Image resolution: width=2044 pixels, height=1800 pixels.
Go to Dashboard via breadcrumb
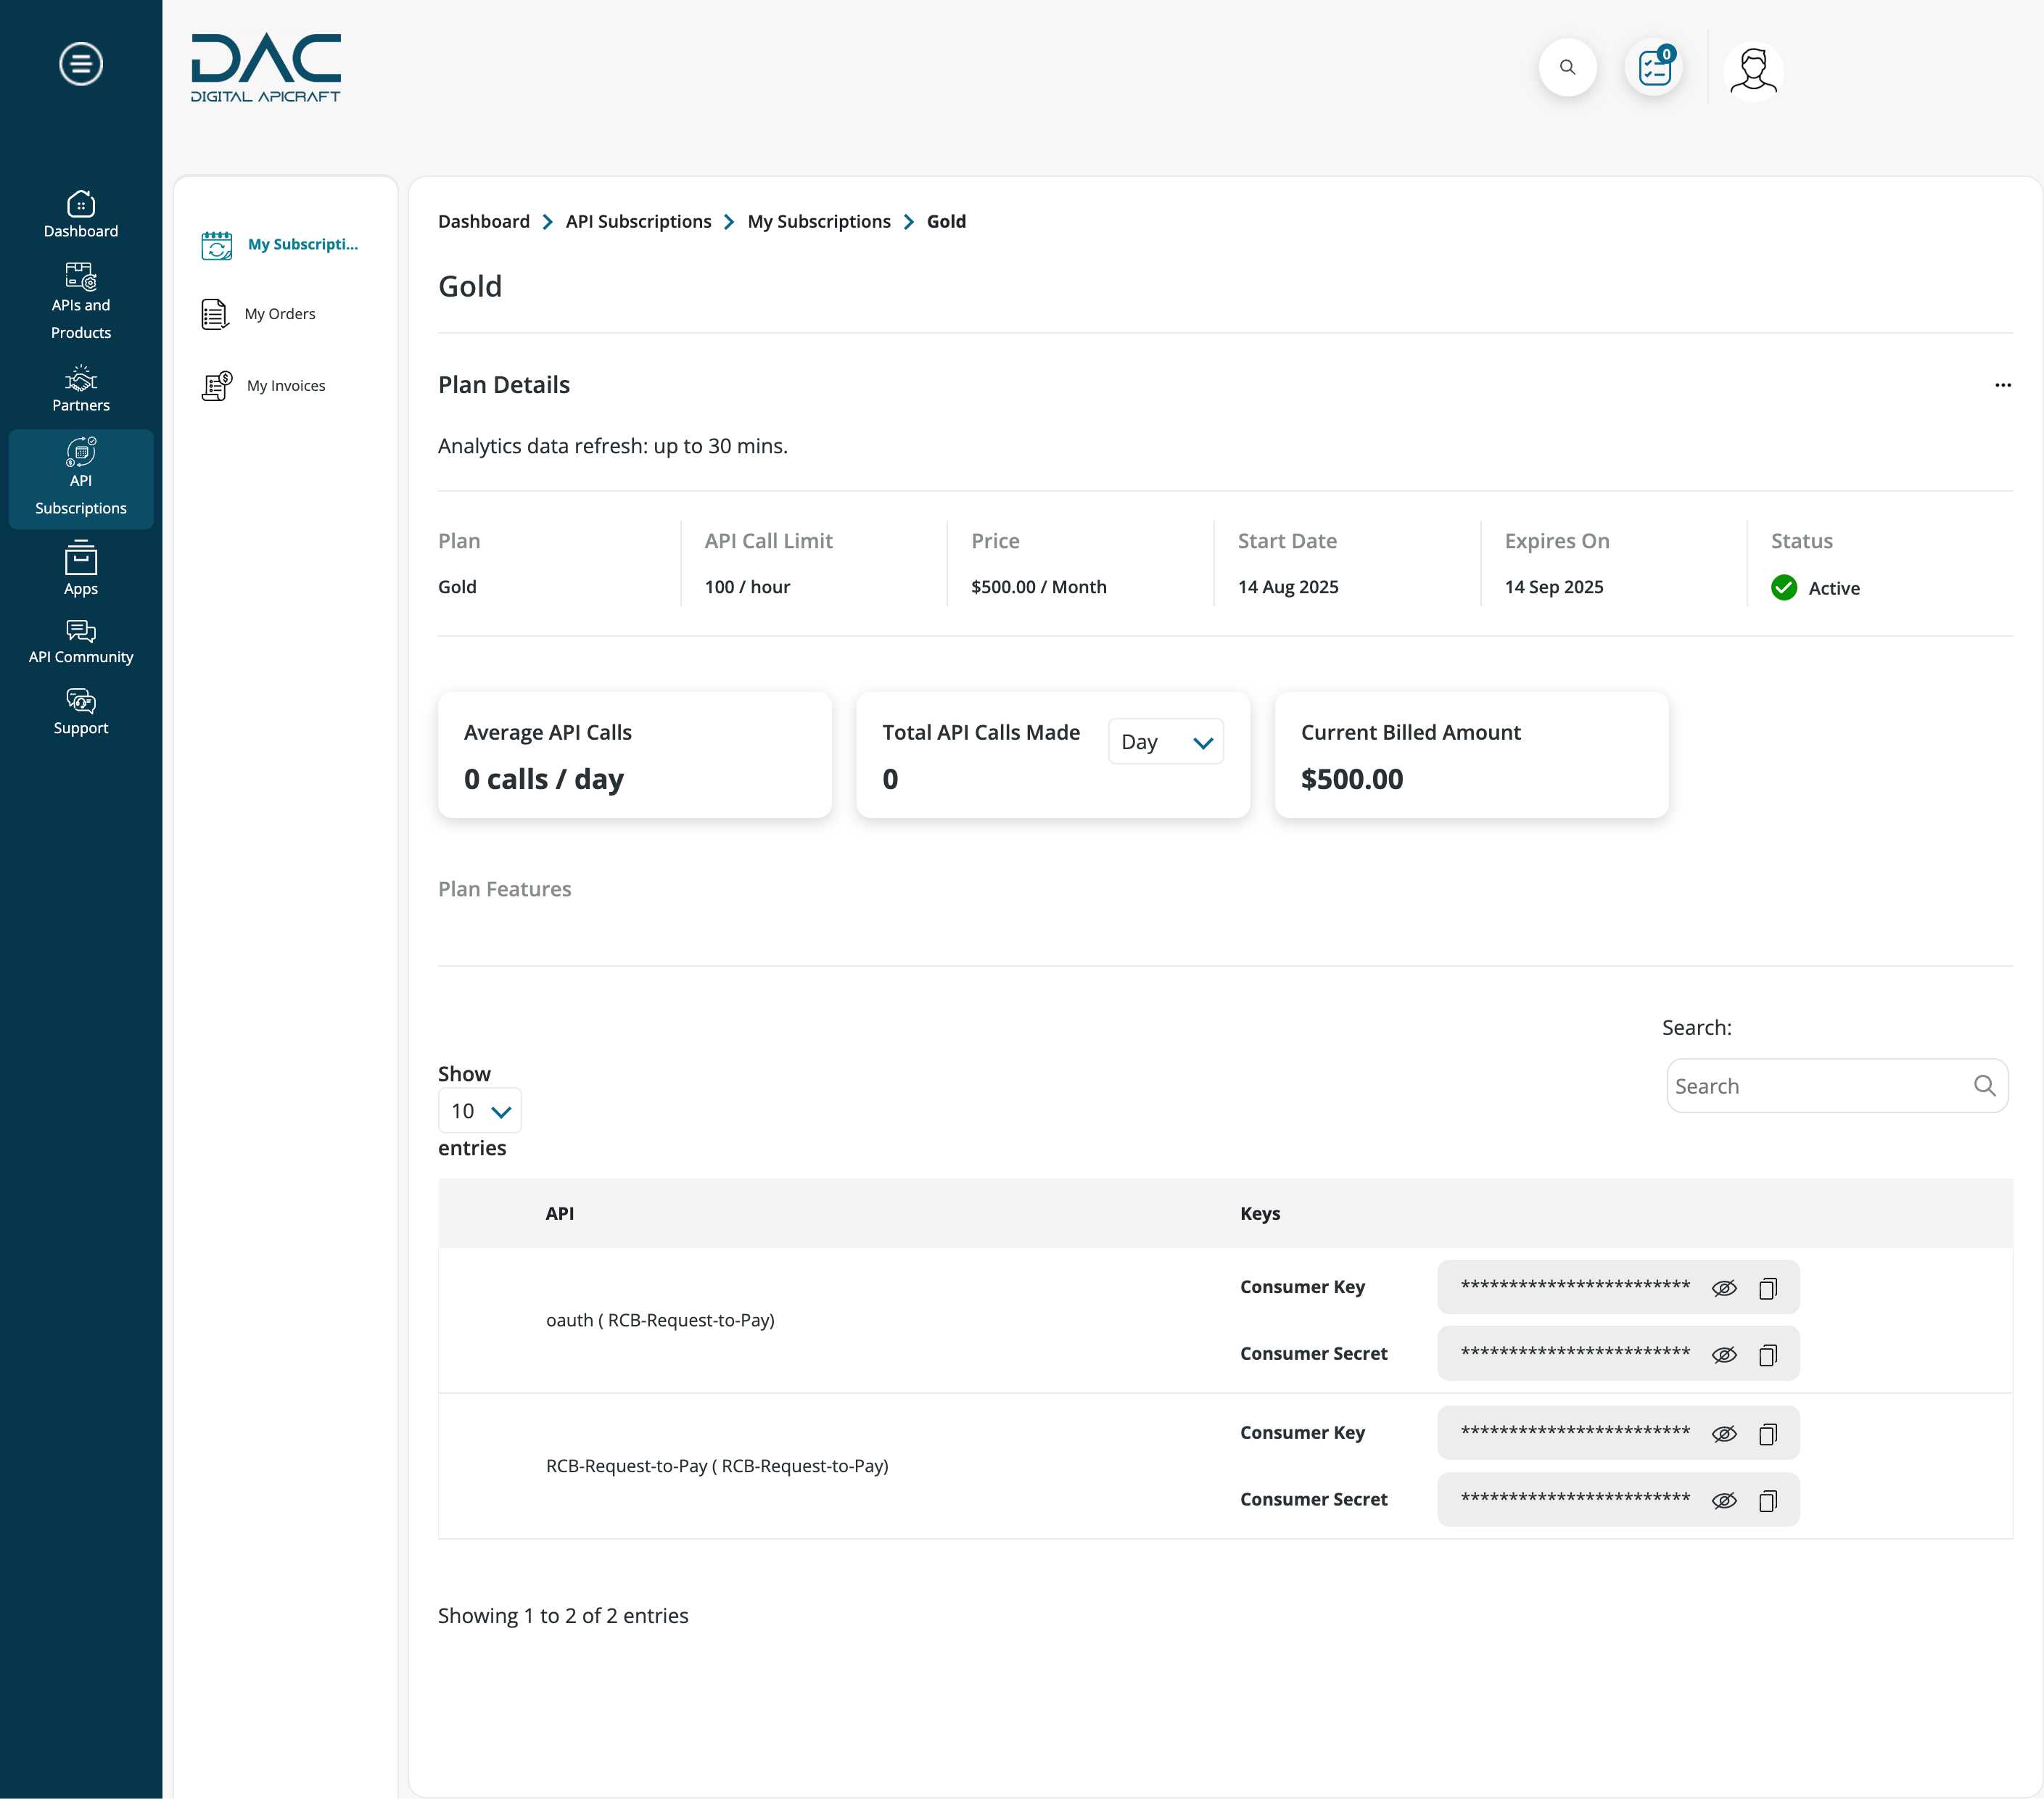(484, 222)
